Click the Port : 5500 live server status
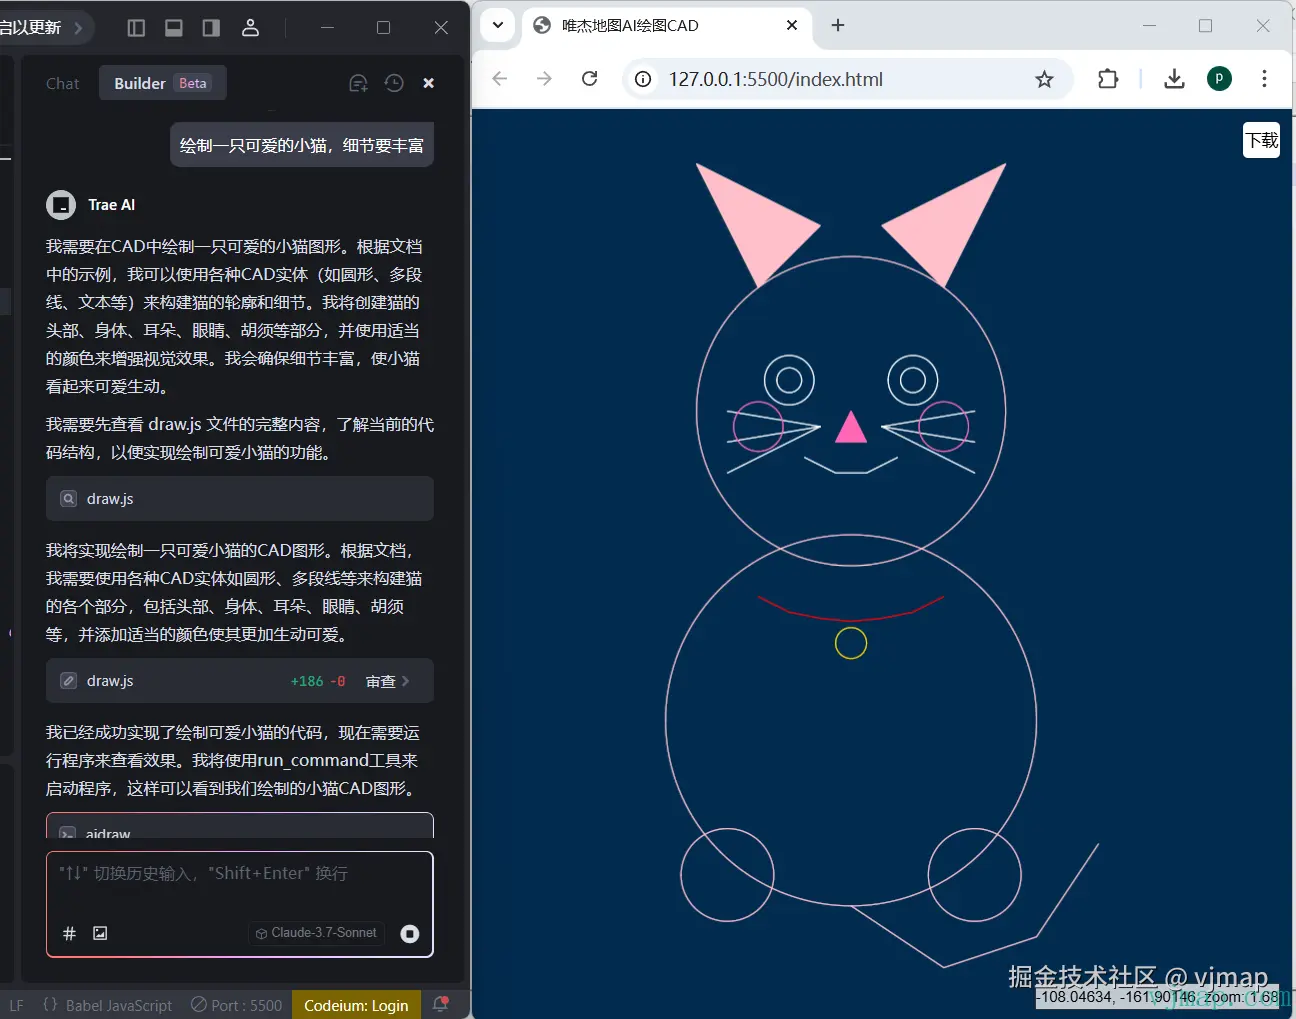This screenshot has width=1296, height=1019. pyautogui.click(x=237, y=1005)
